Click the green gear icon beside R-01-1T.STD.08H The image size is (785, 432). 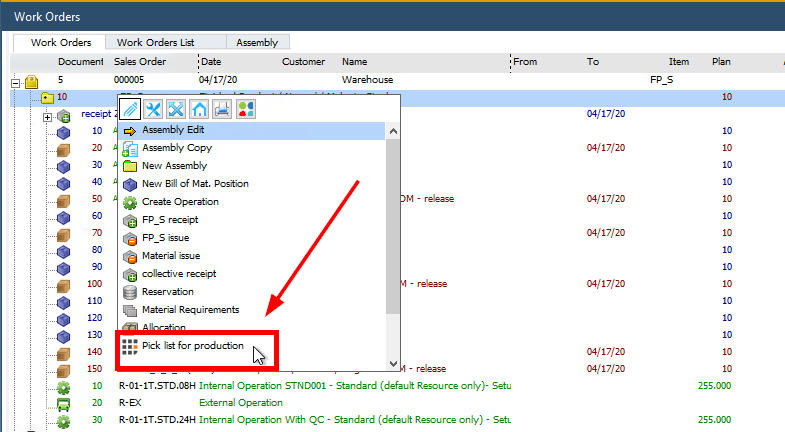(x=64, y=385)
